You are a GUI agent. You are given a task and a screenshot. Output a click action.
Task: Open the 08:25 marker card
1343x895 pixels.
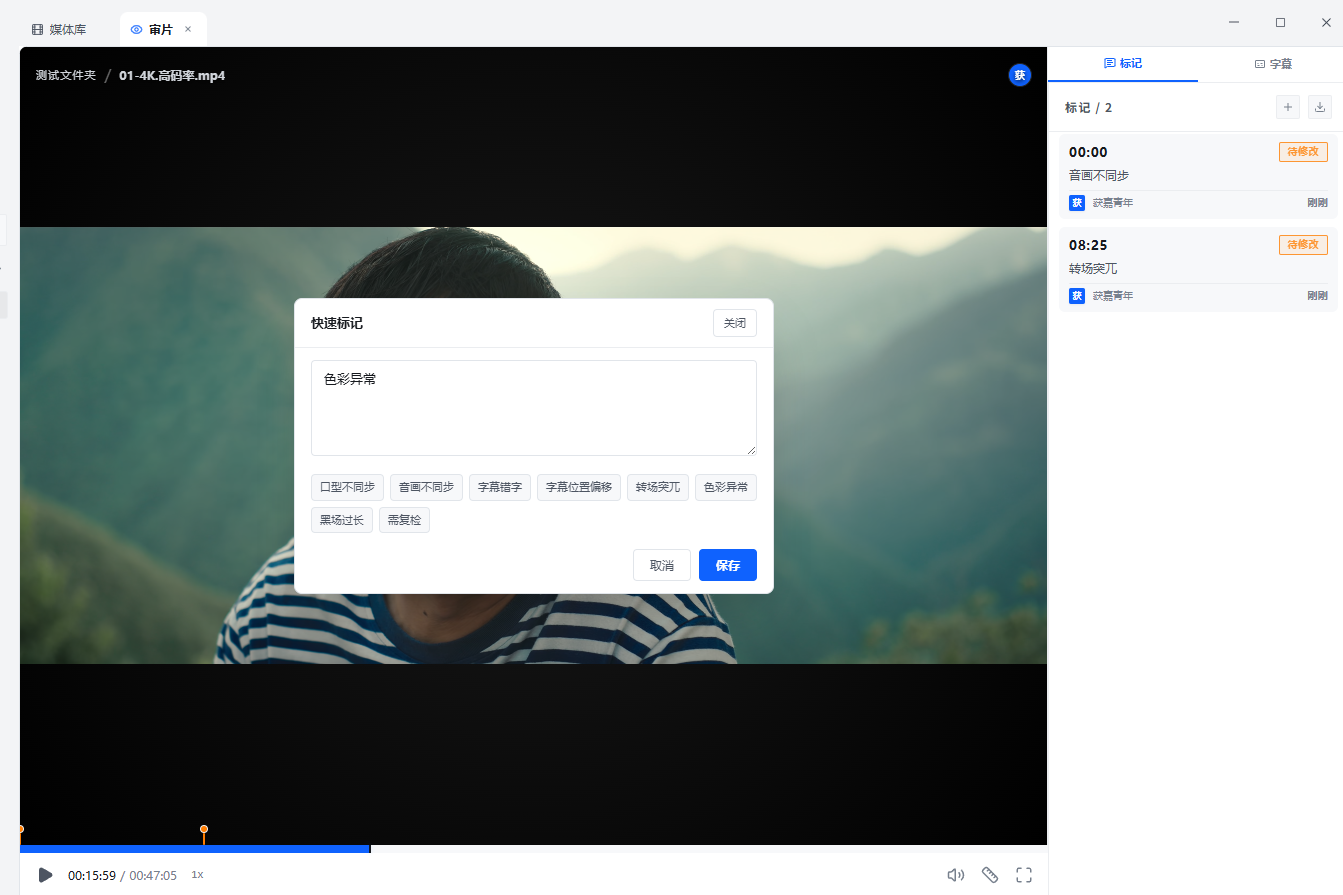(1198, 269)
